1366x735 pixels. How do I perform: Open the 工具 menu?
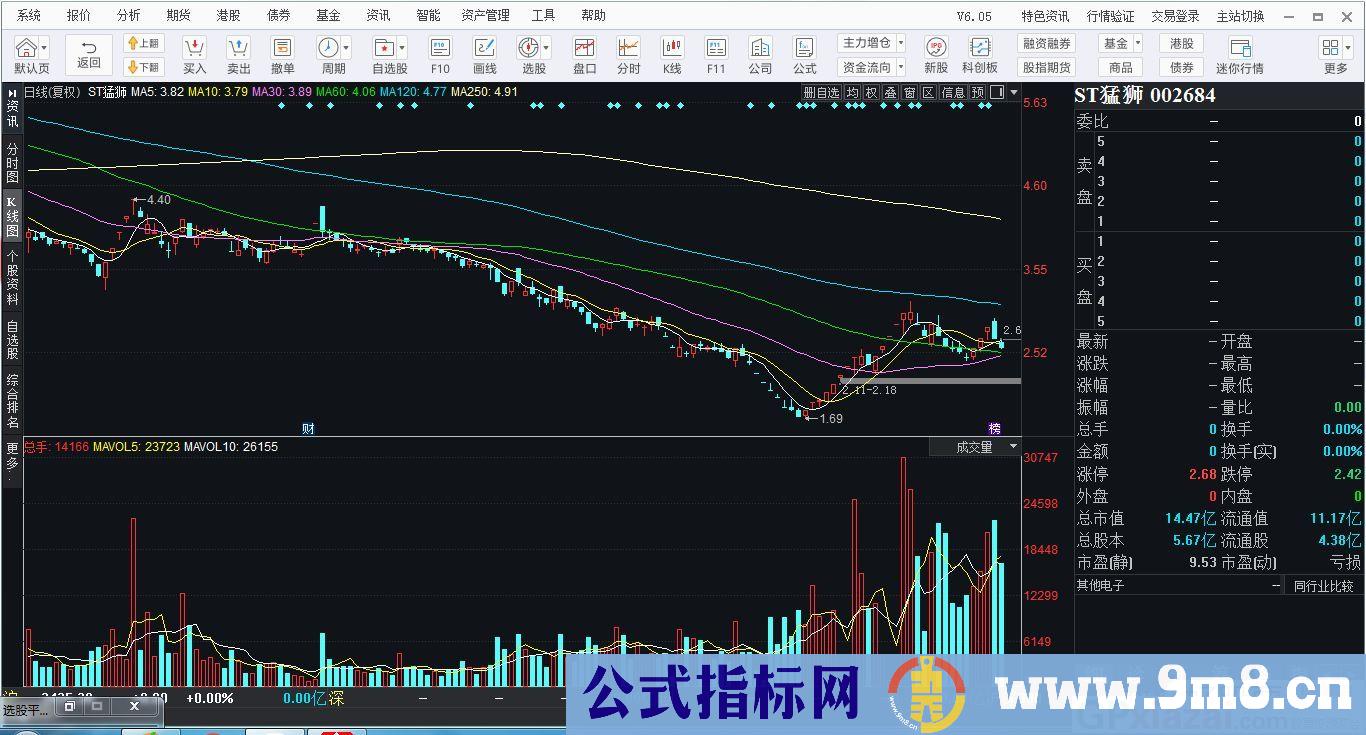(x=543, y=15)
